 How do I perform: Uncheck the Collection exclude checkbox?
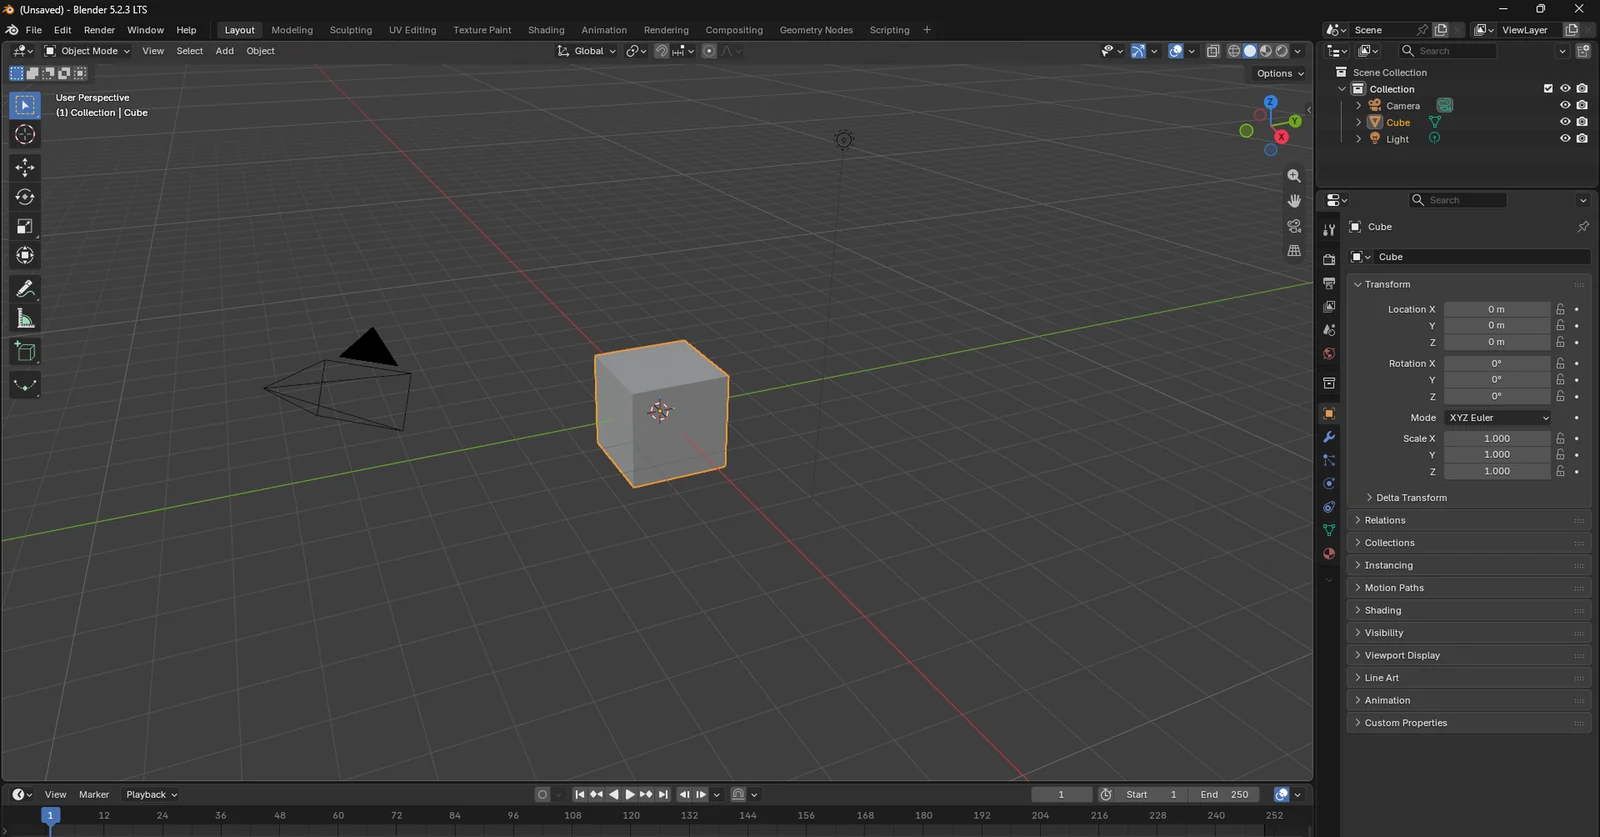[x=1548, y=89]
